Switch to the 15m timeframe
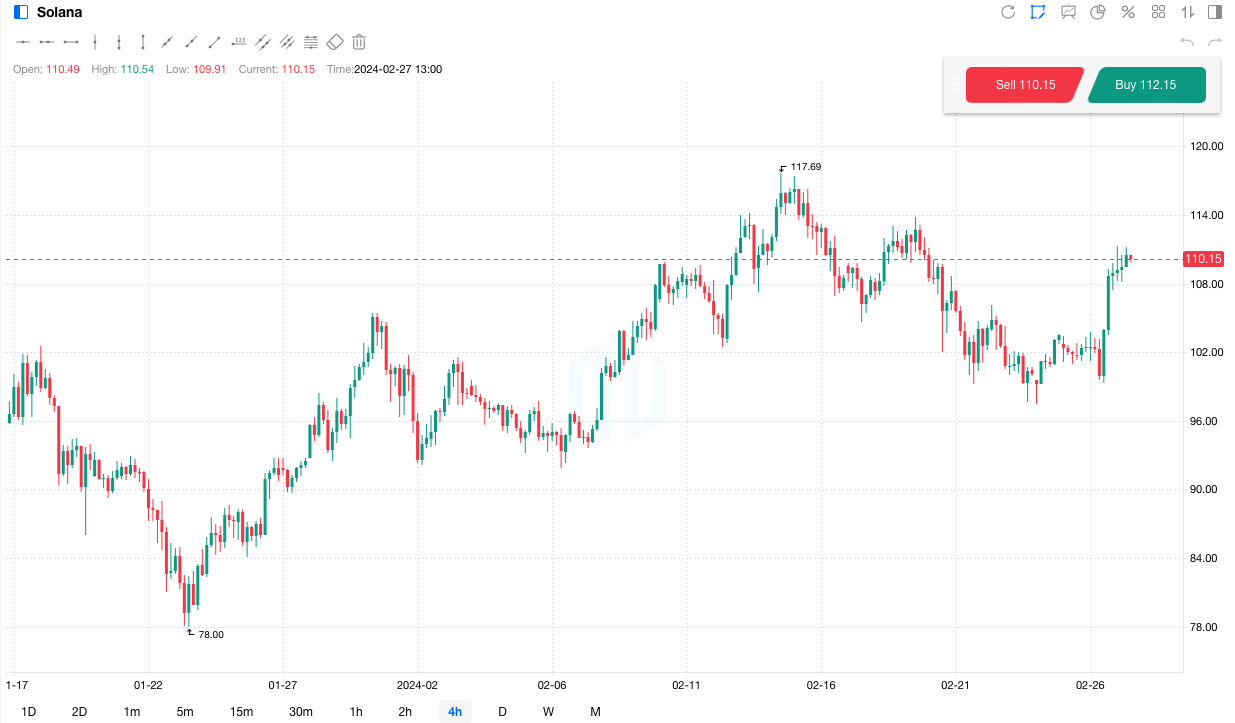Image resolution: width=1235 pixels, height=723 pixels. coord(241,712)
